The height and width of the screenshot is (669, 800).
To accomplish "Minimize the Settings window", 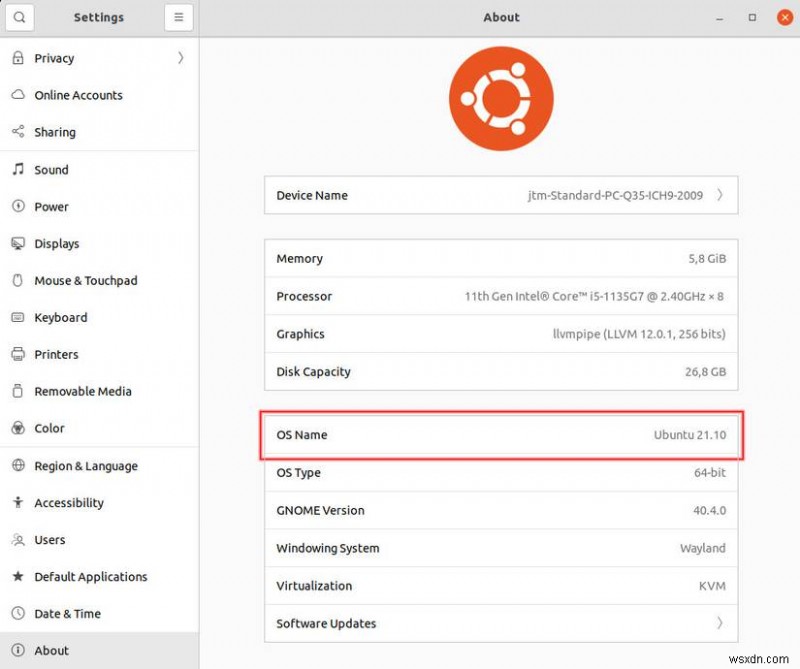I will coord(719,18).
